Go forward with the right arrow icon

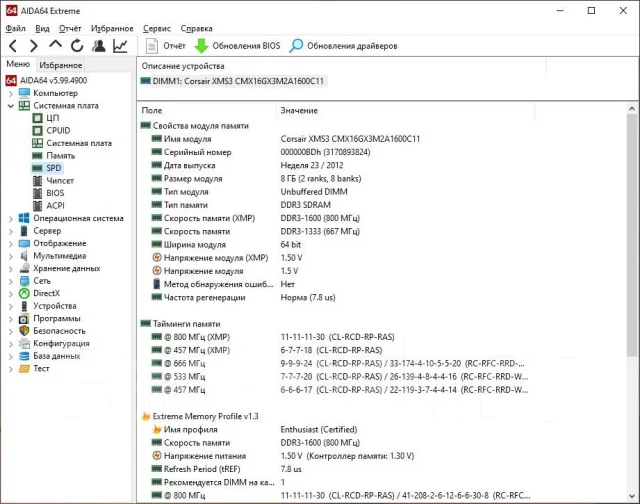point(34,46)
